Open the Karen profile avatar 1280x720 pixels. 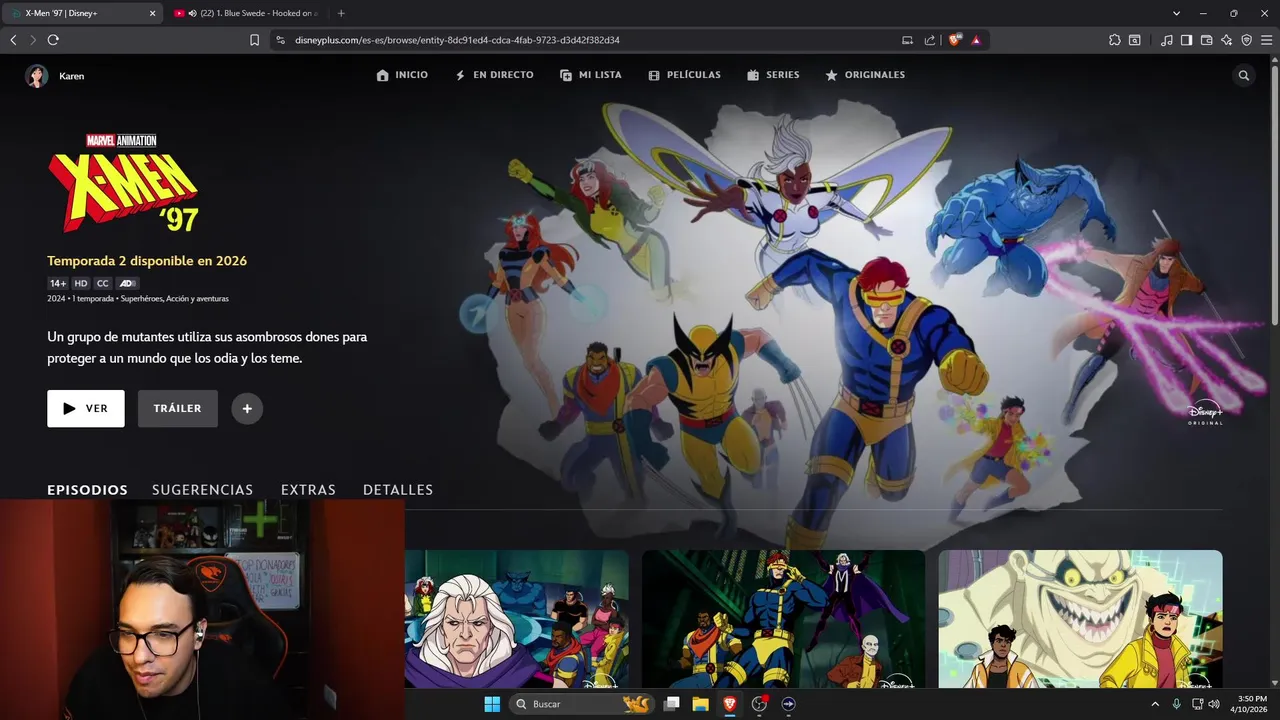click(37, 76)
